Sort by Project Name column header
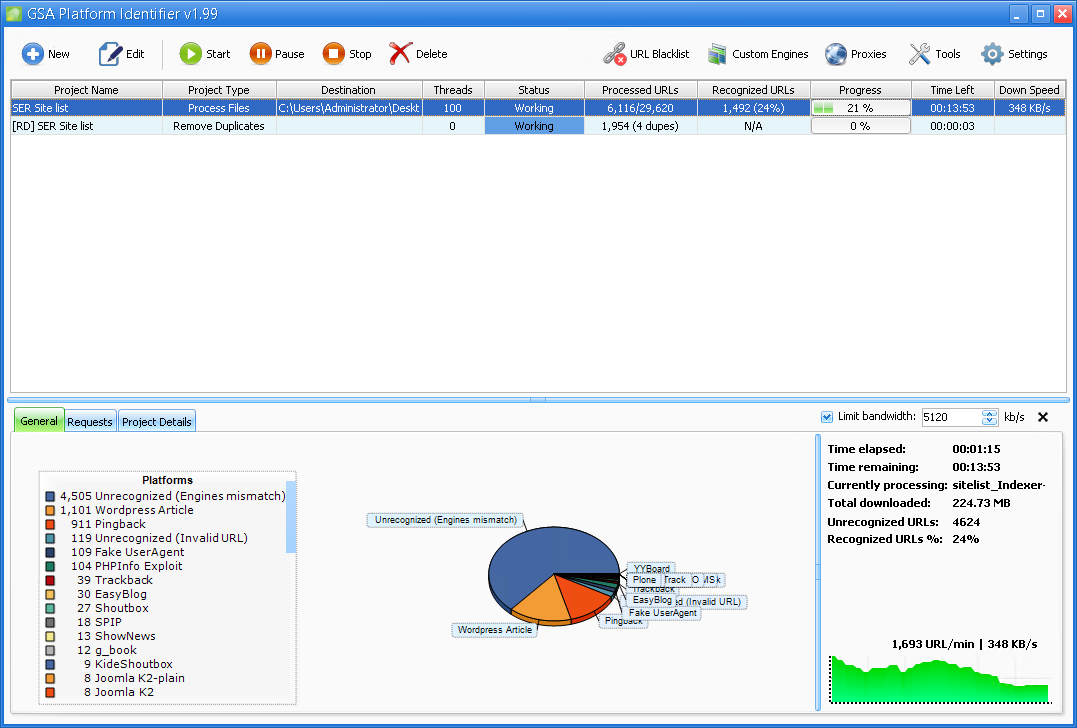Image resolution: width=1077 pixels, height=728 pixels. [86, 90]
